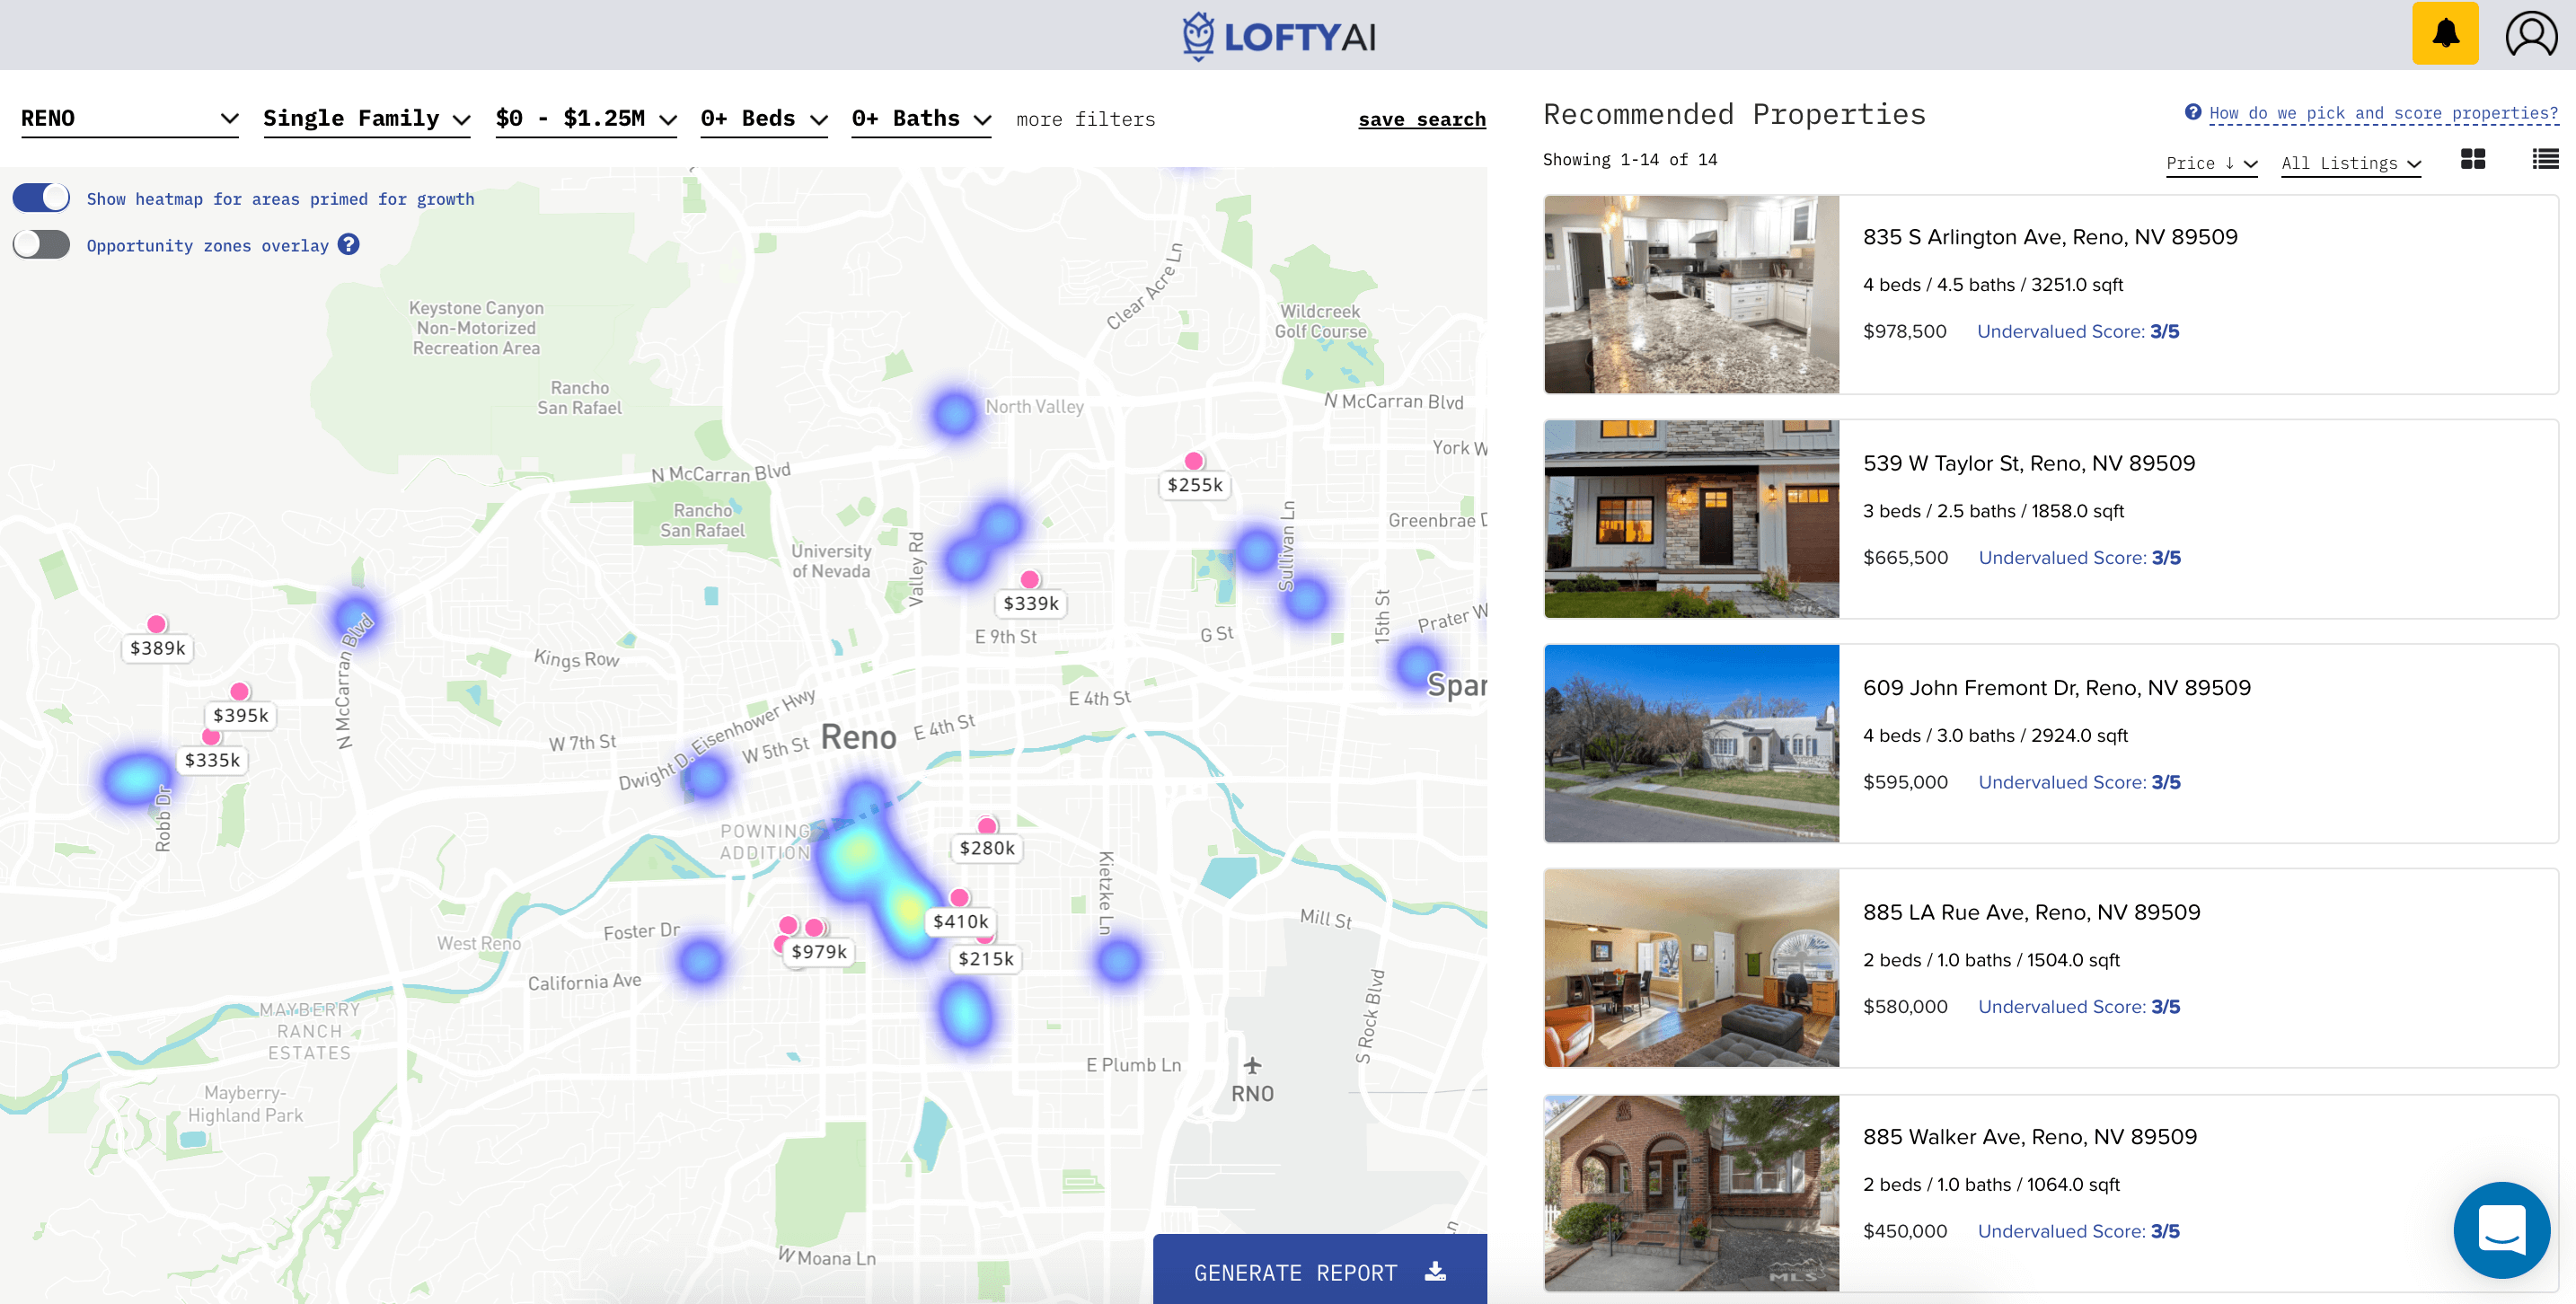2576x1304 pixels.
Task: Click the $255k map price marker
Action: (x=1195, y=485)
